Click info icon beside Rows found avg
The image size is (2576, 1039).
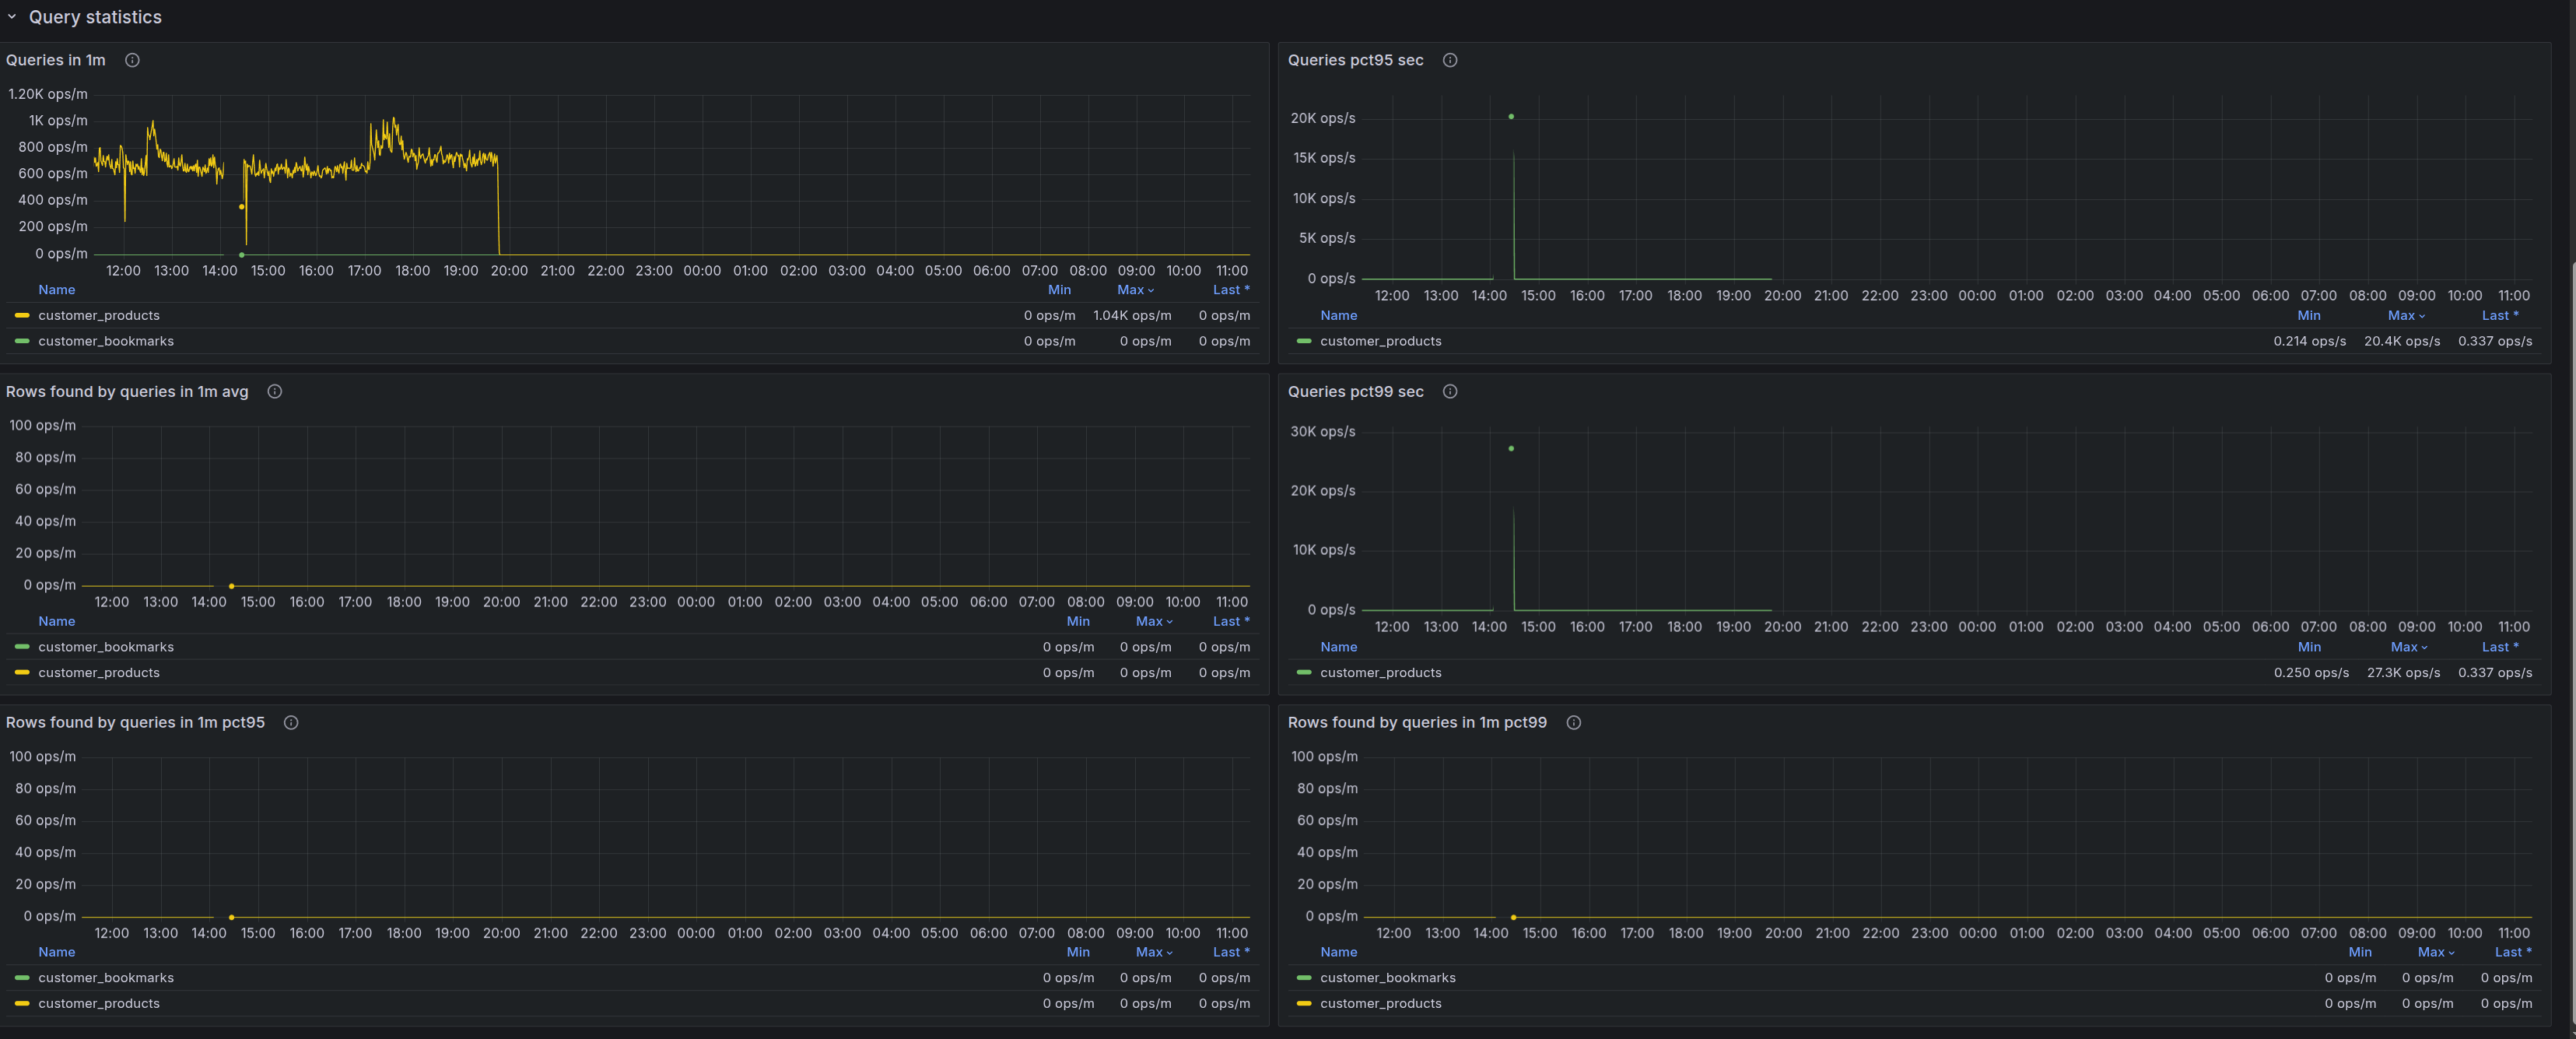pyautogui.click(x=274, y=392)
